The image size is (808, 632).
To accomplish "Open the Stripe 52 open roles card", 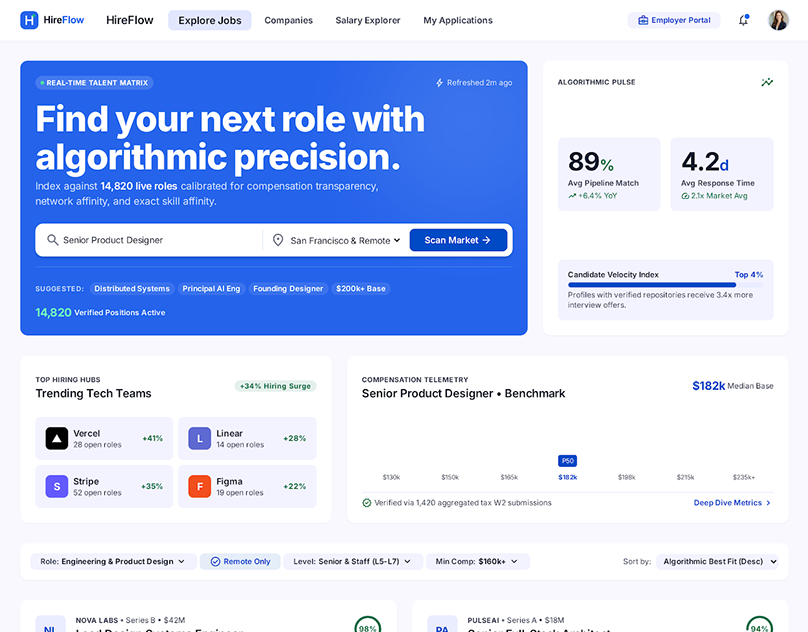I will pos(104,486).
